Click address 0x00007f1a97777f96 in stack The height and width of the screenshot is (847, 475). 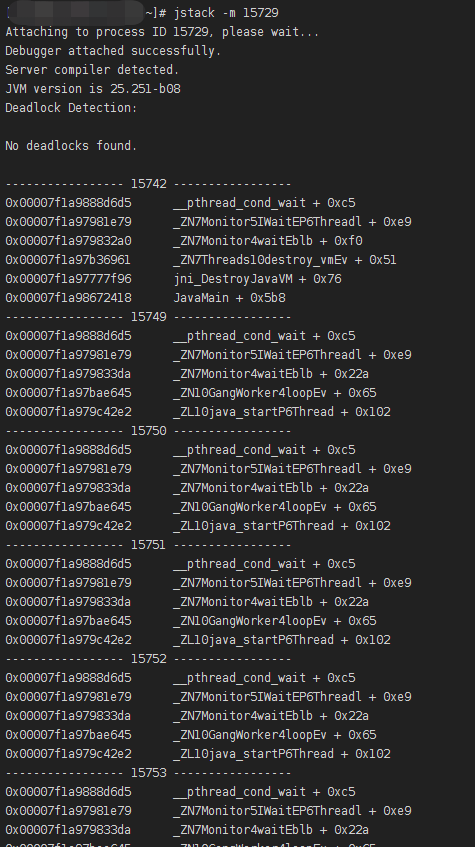[68, 279]
